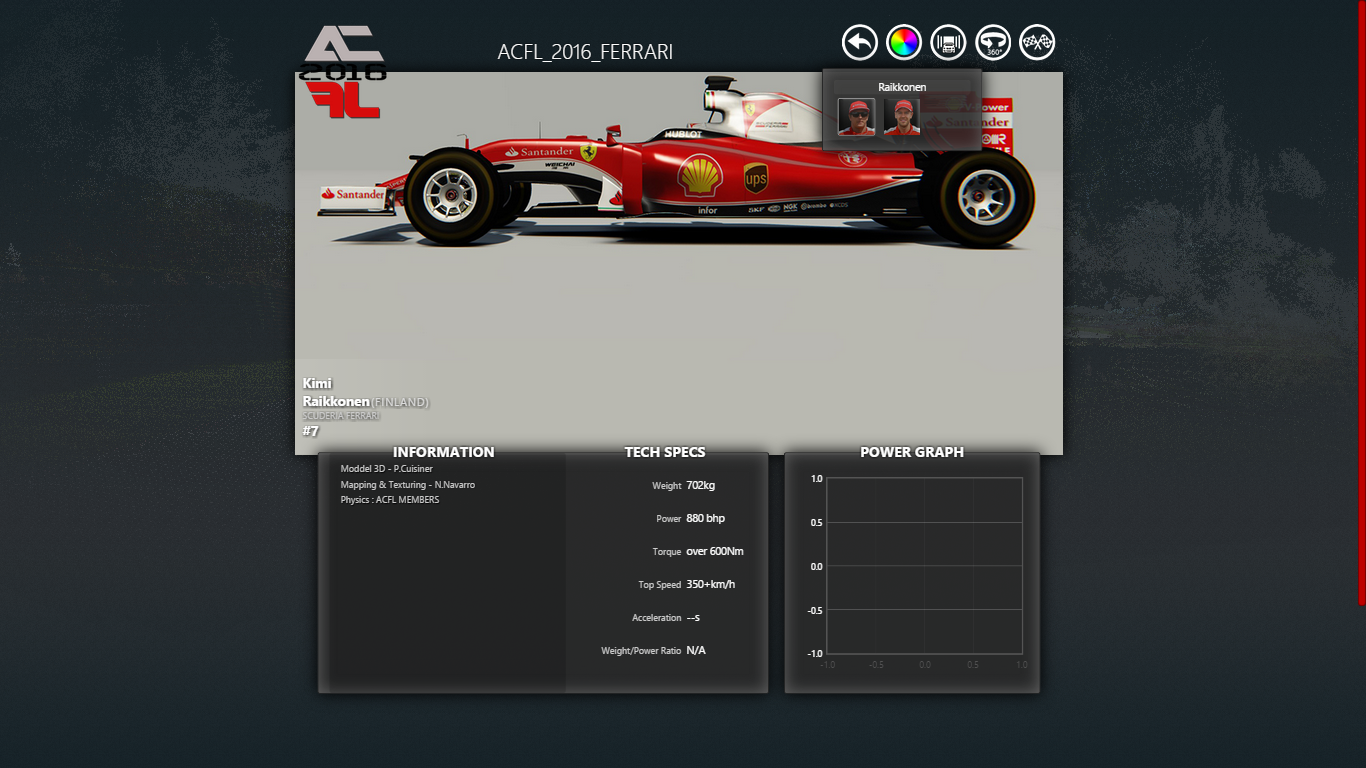Click the N/A weight/power ratio value
The image size is (1366, 768).
696,650
